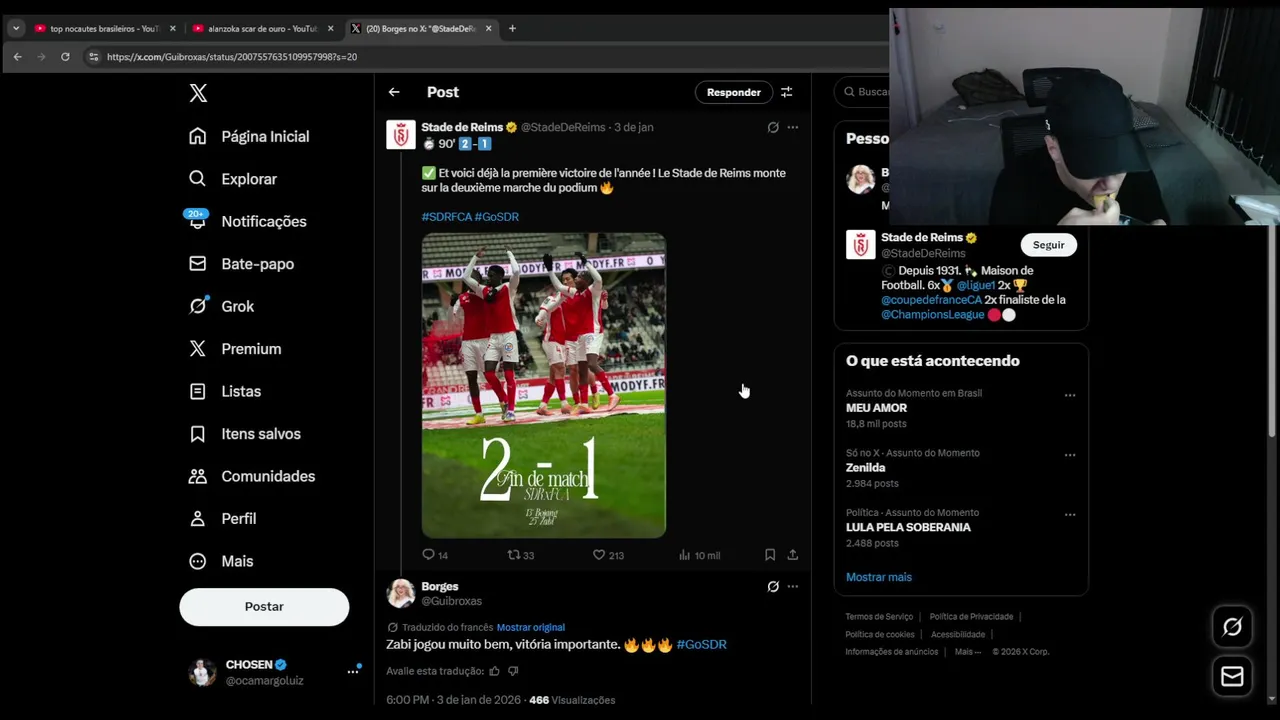Rate translation thumbs down
Image resolution: width=1280 pixels, height=720 pixels.
[513, 671]
